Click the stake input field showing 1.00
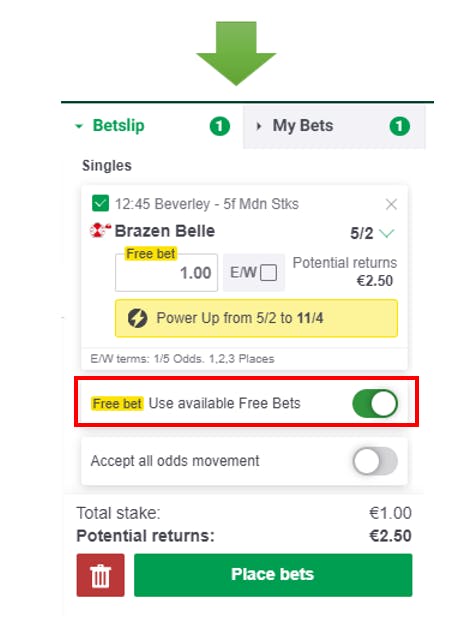Screen dimensions: 472x617 tap(166, 273)
